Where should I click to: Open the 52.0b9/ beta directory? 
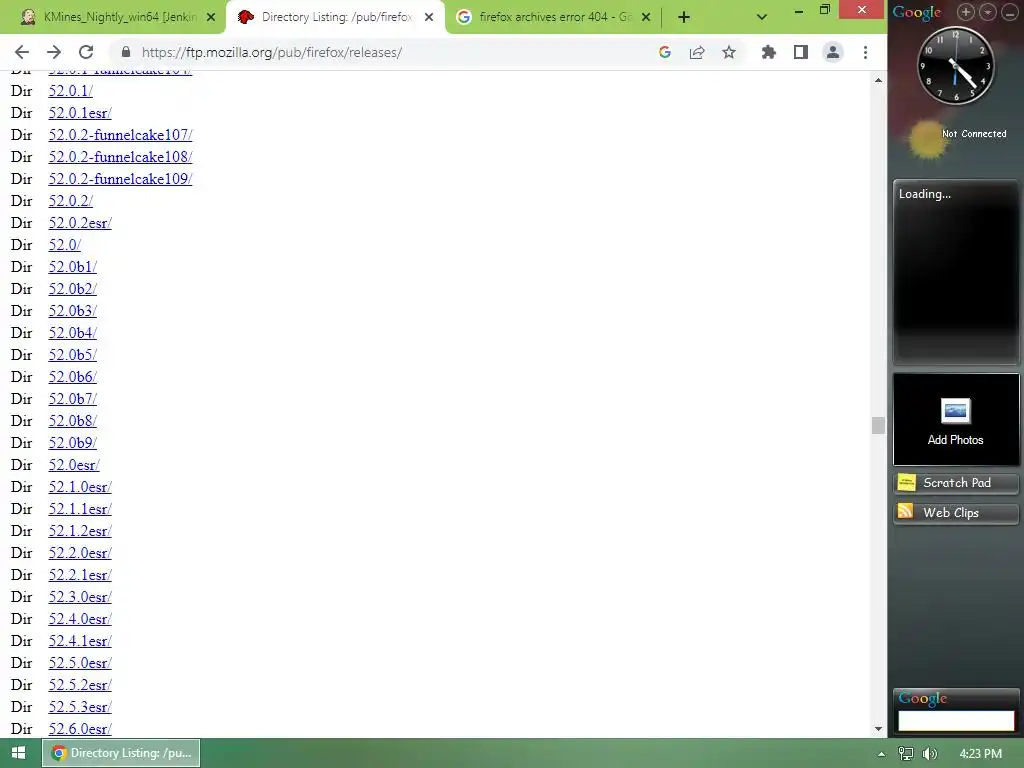tap(72, 443)
